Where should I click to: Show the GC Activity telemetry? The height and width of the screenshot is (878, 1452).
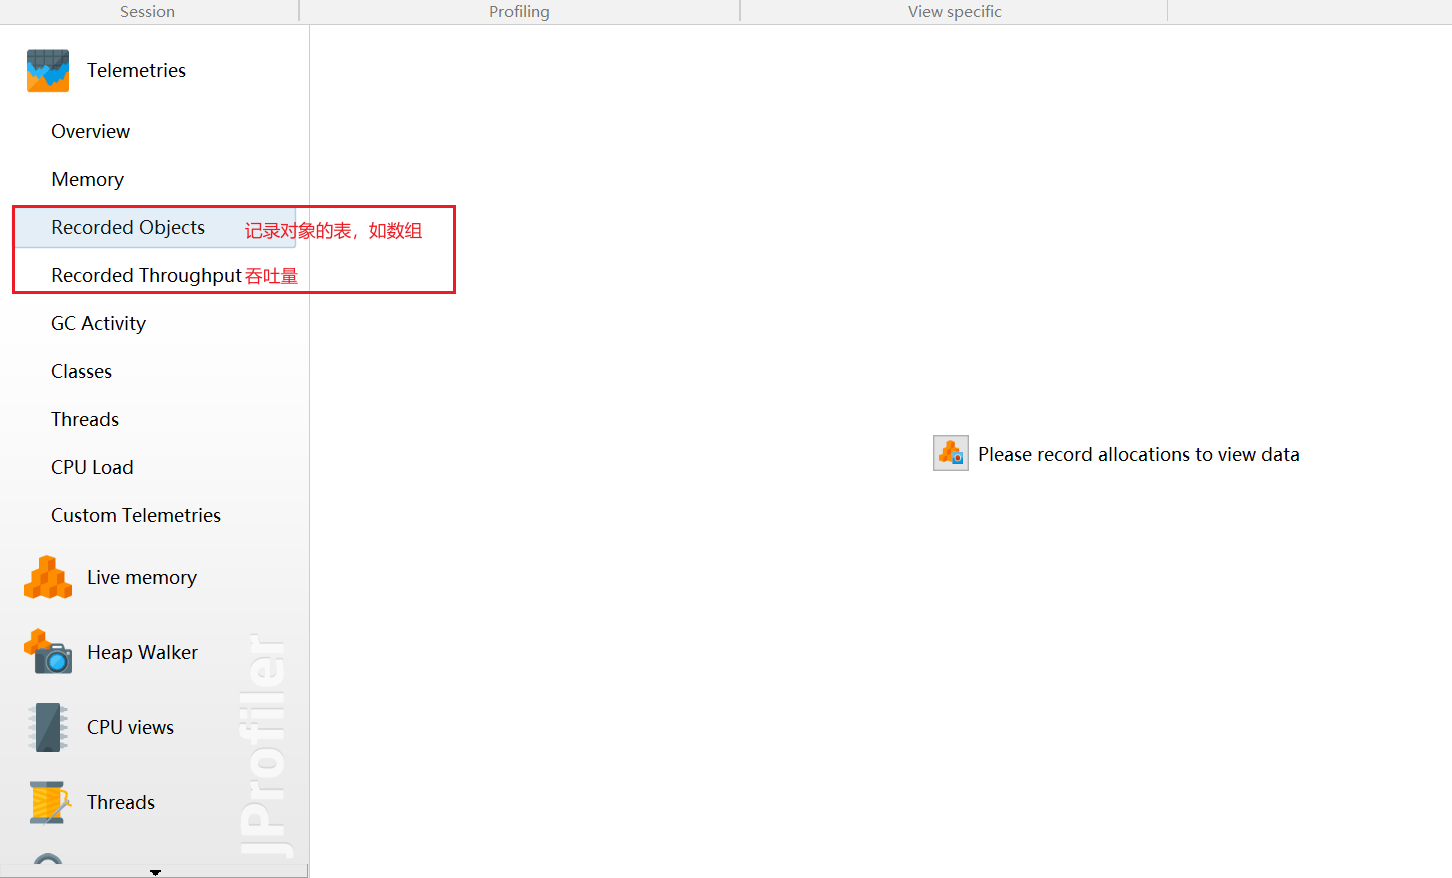click(98, 323)
